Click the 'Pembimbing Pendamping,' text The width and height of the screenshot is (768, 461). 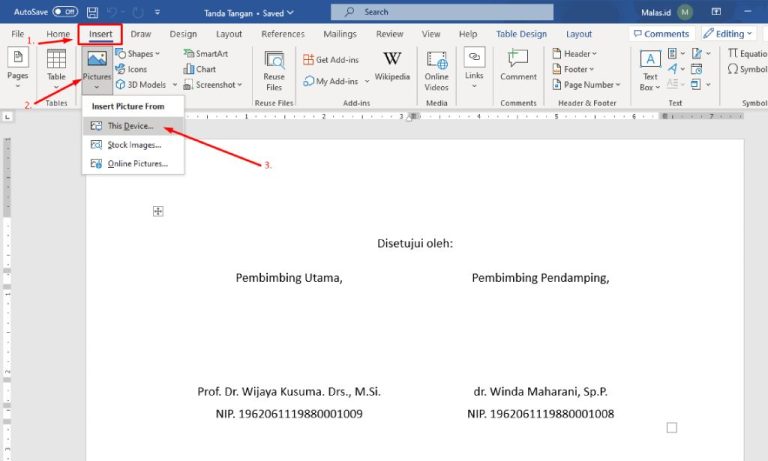(x=540, y=278)
